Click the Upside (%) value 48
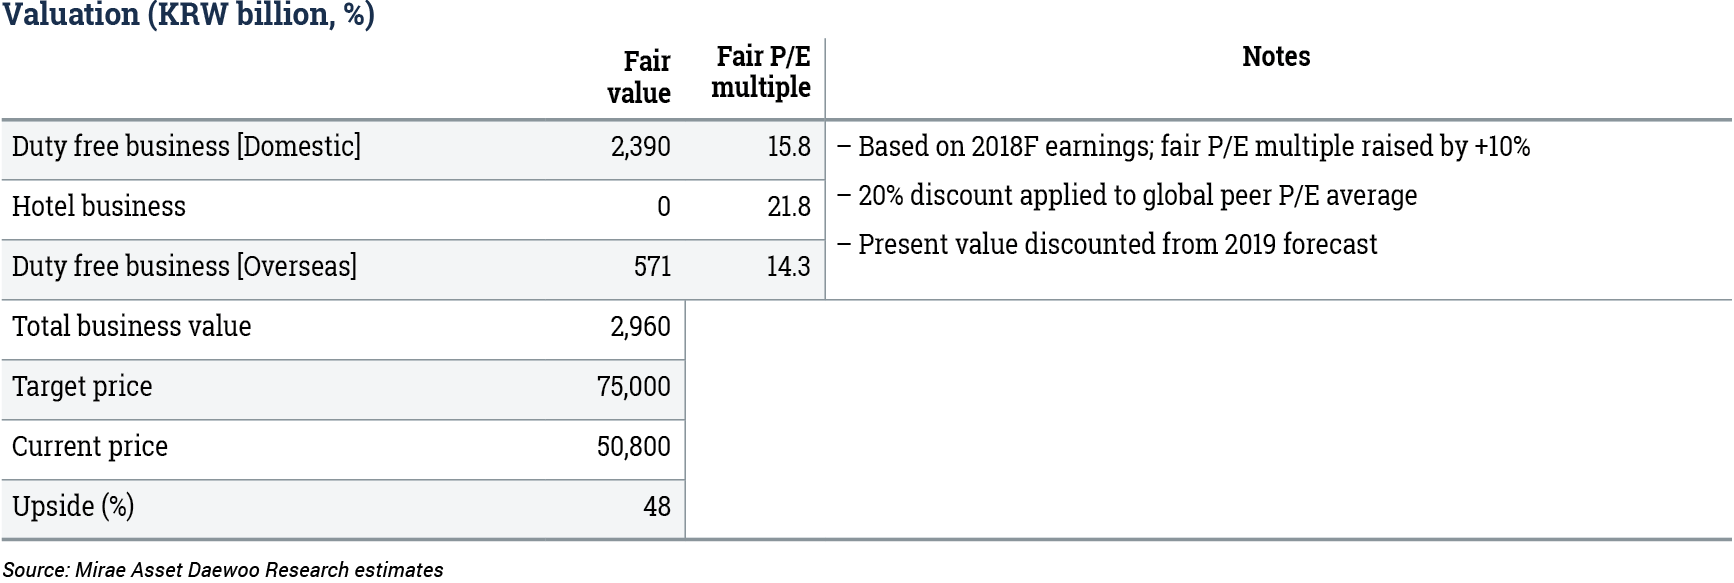The width and height of the screenshot is (1734, 583). 657,507
